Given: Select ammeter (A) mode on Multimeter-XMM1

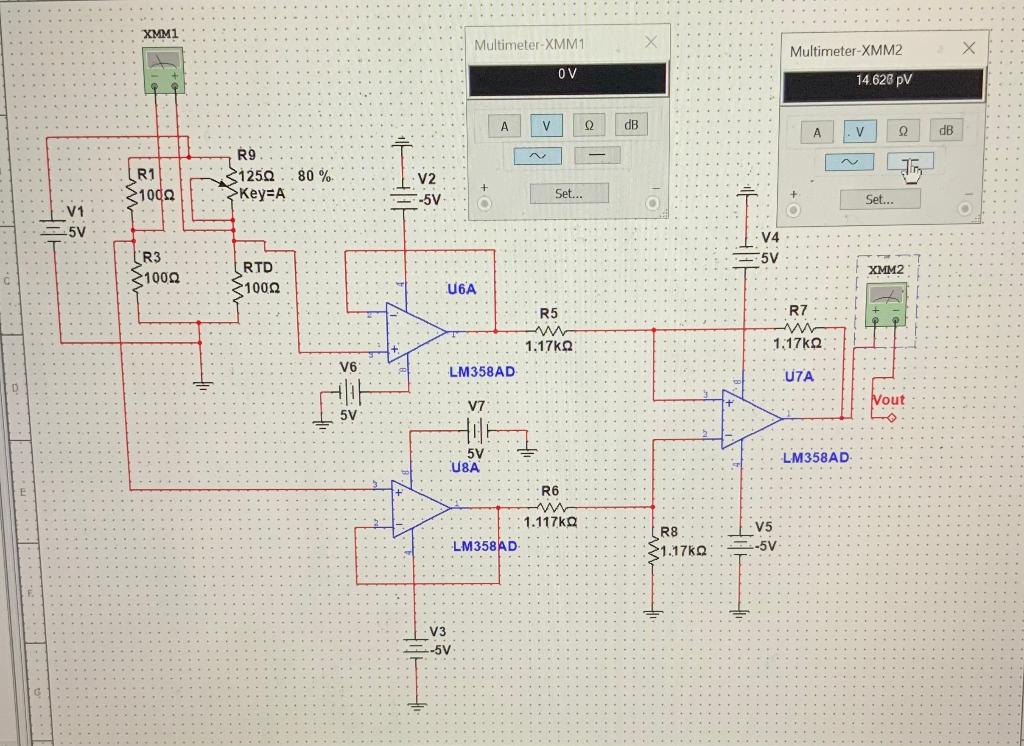Looking at the screenshot, I should pos(503,125).
